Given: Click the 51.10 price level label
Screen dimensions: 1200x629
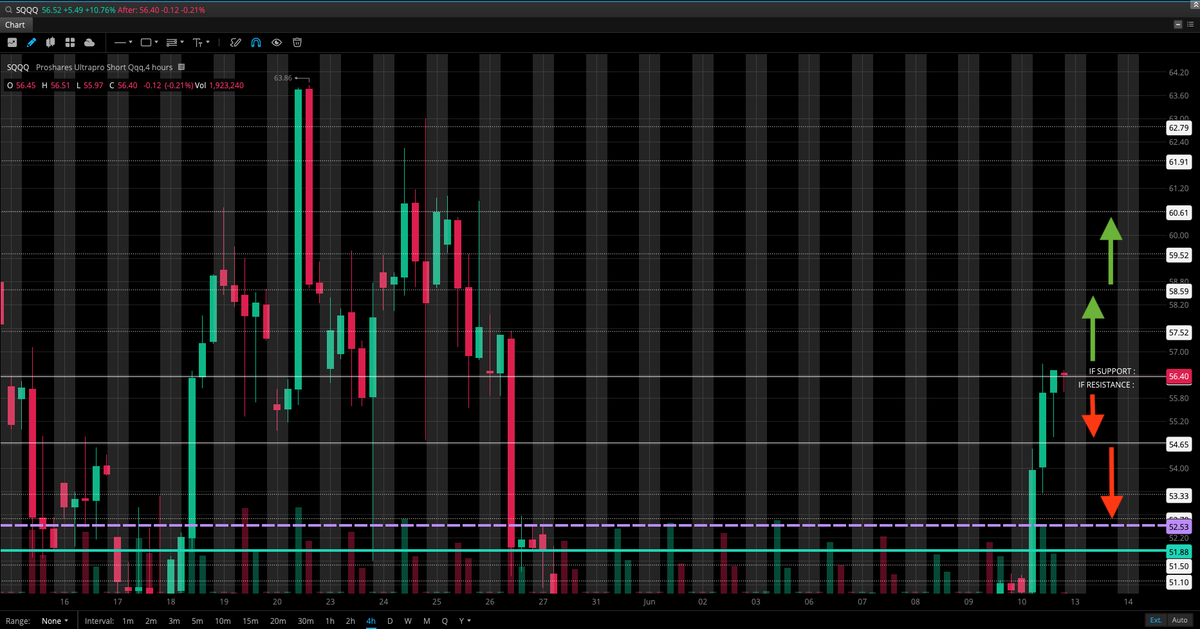Looking at the screenshot, I should point(1178,583).
